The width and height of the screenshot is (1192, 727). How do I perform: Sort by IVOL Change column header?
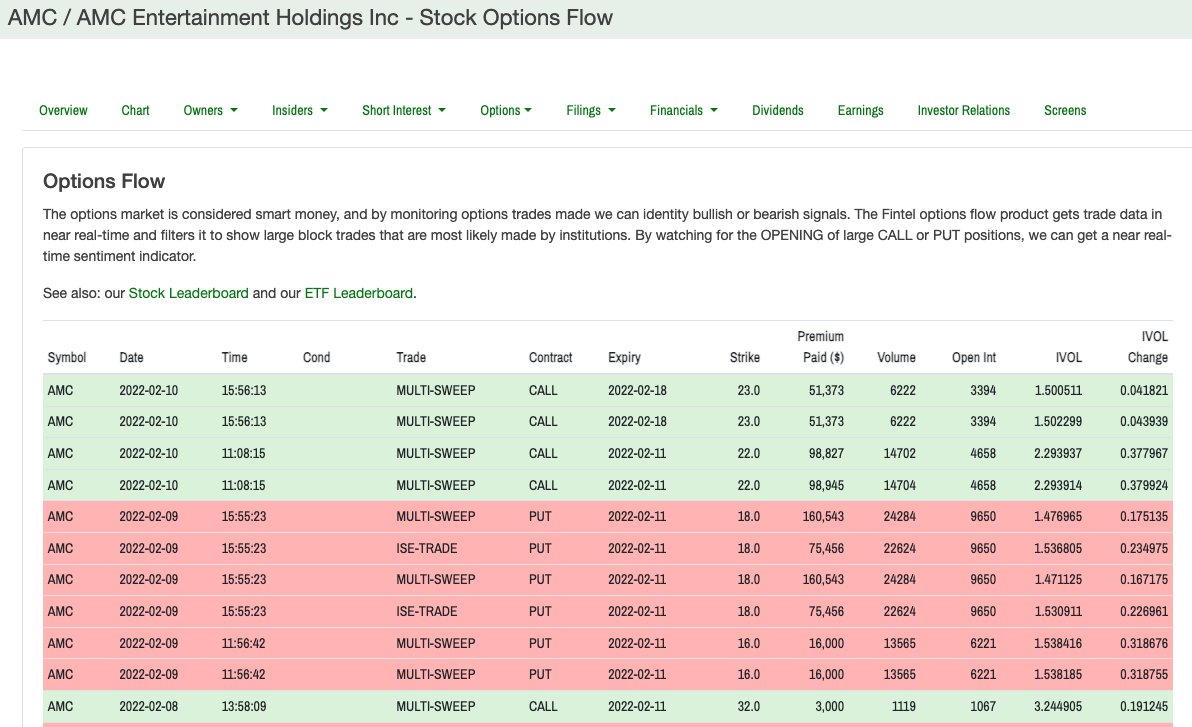(1148, 347)
